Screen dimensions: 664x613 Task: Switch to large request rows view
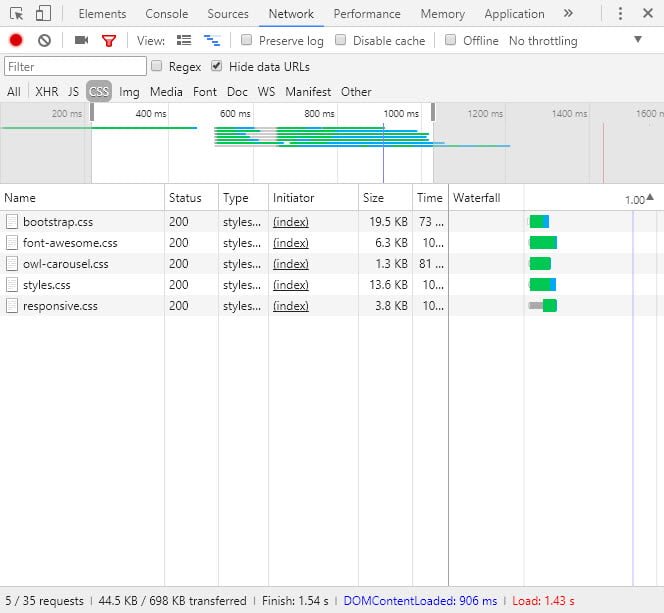tap(184, 41)
